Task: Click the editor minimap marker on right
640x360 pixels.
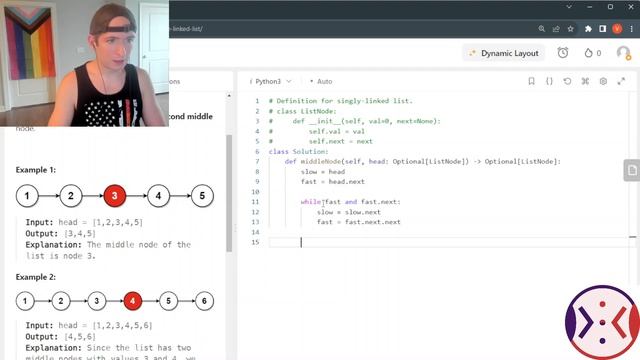Action: 633,237
